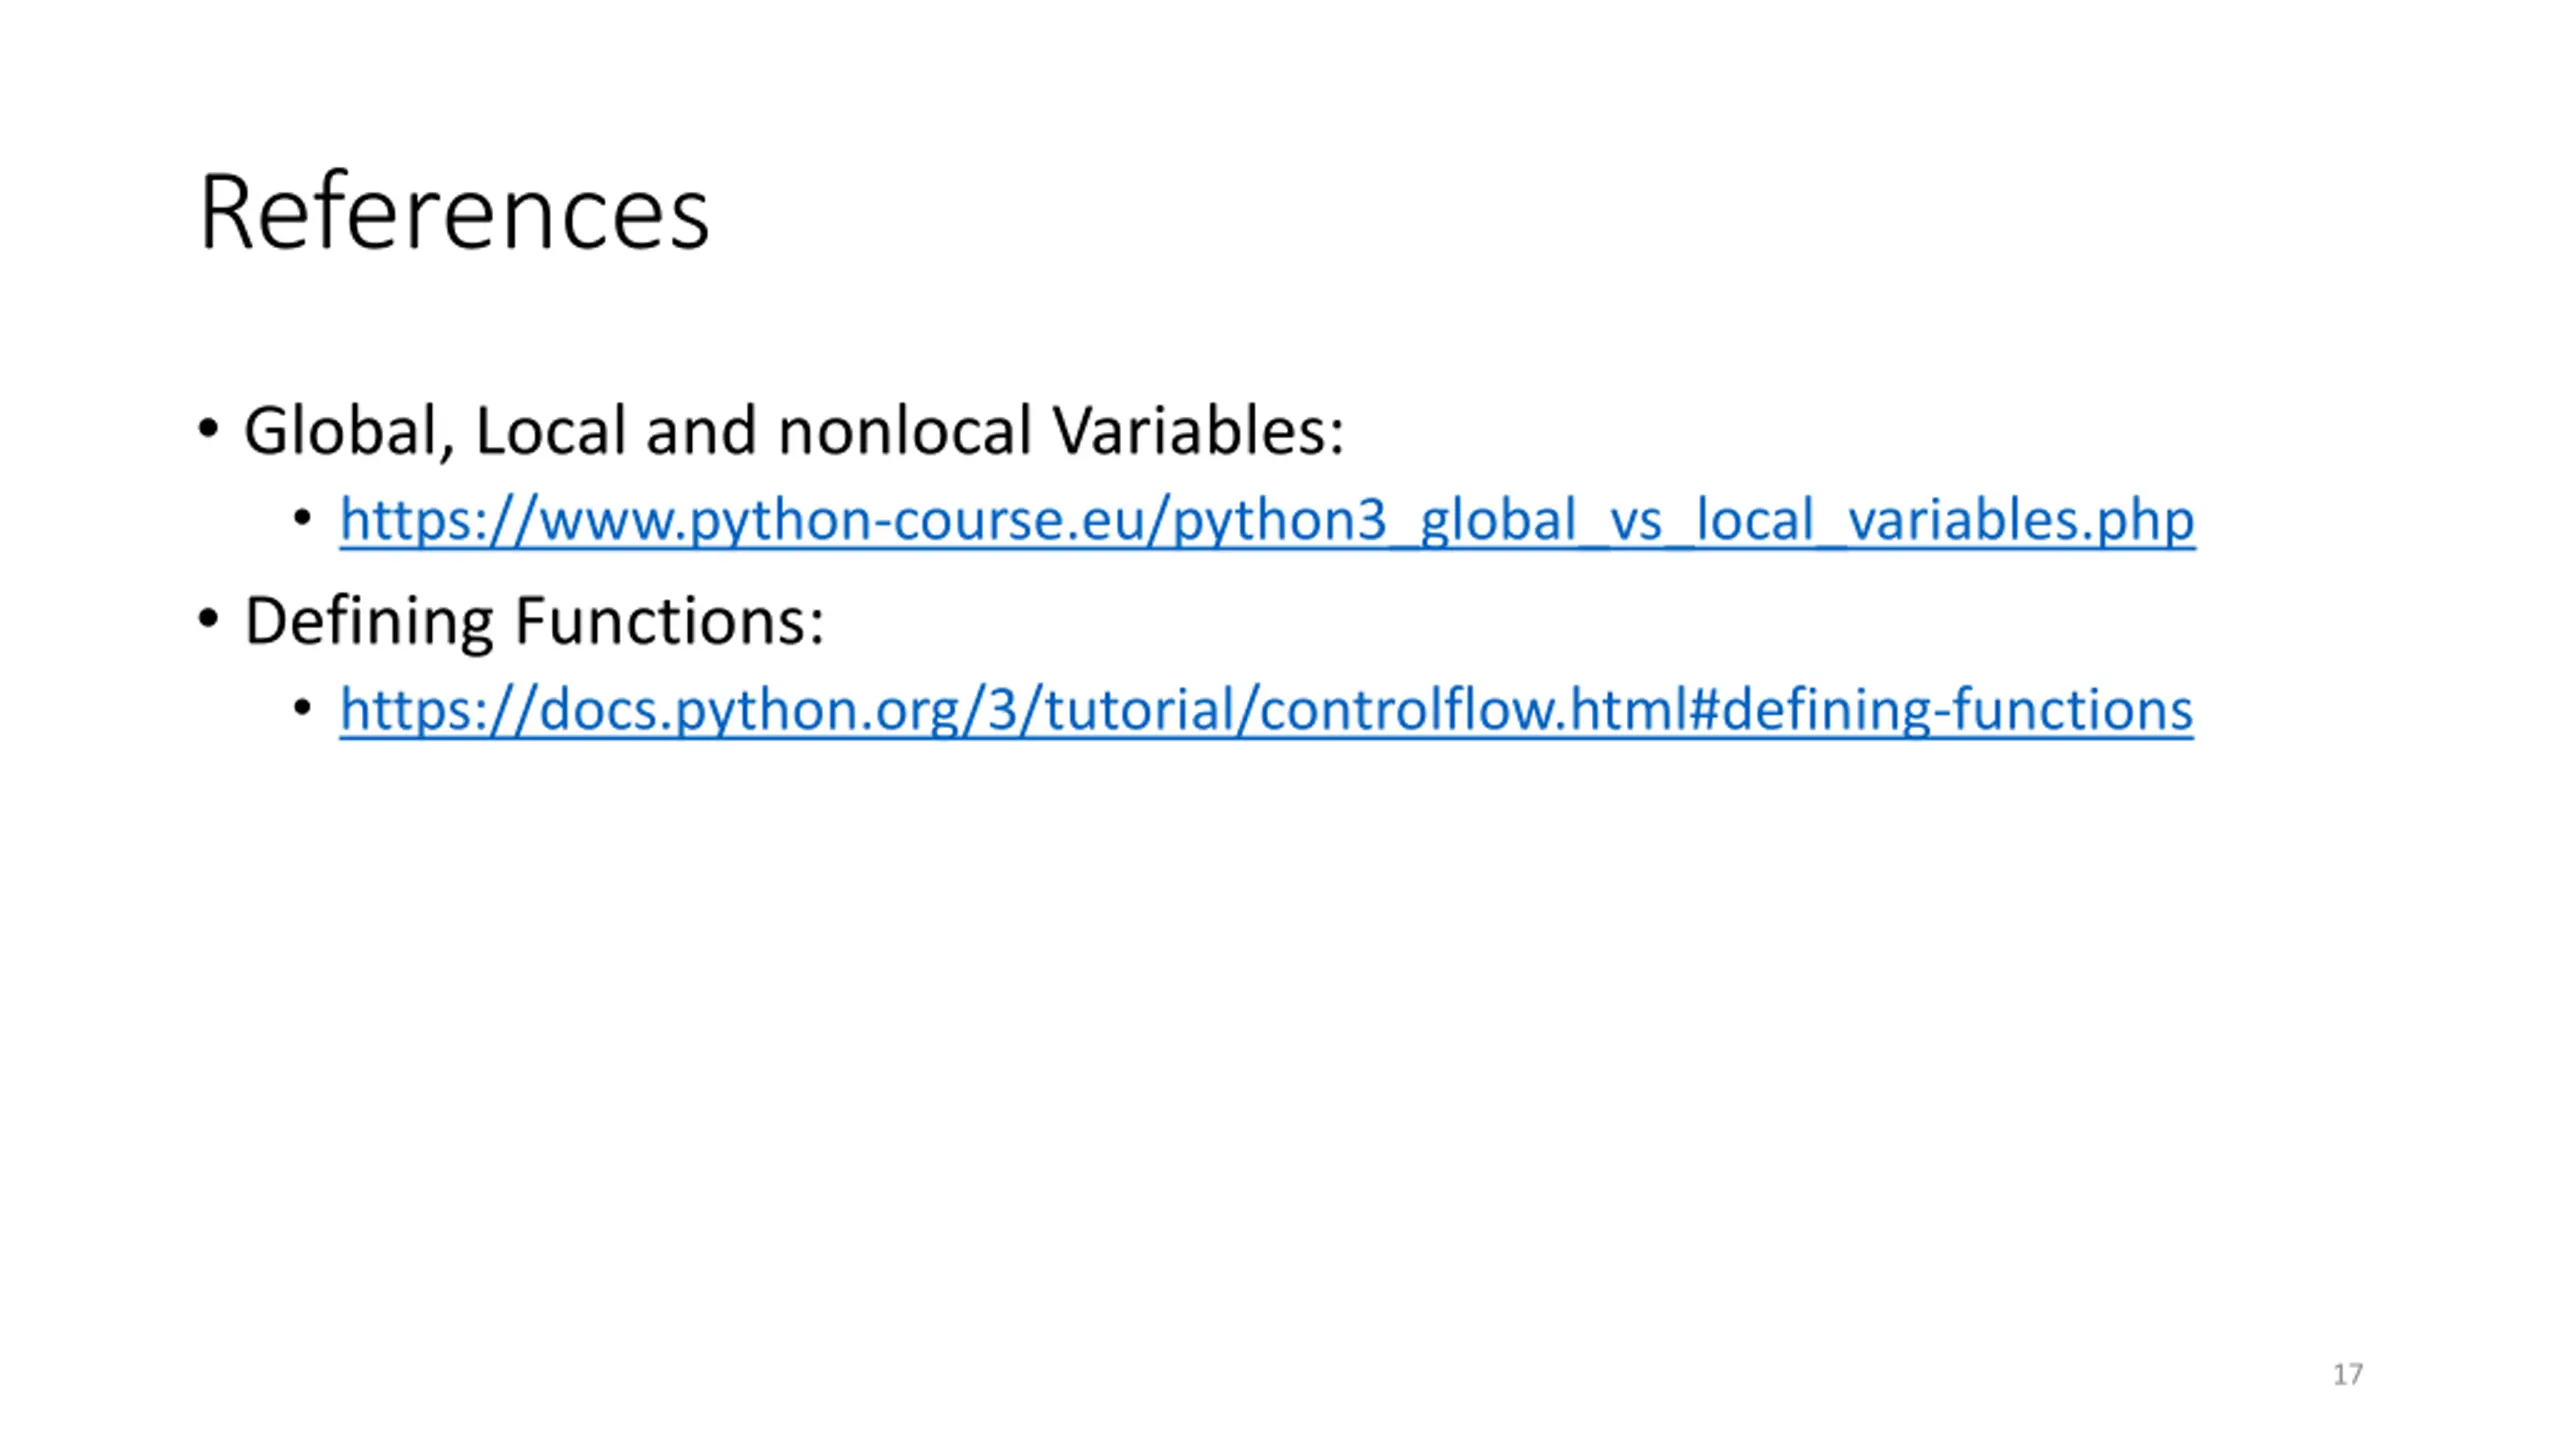Viewport: 2560px width, 1440px height.
Task: Click the sub-bullet dot before the docs.python.org link
Action: tap(303, 708)
